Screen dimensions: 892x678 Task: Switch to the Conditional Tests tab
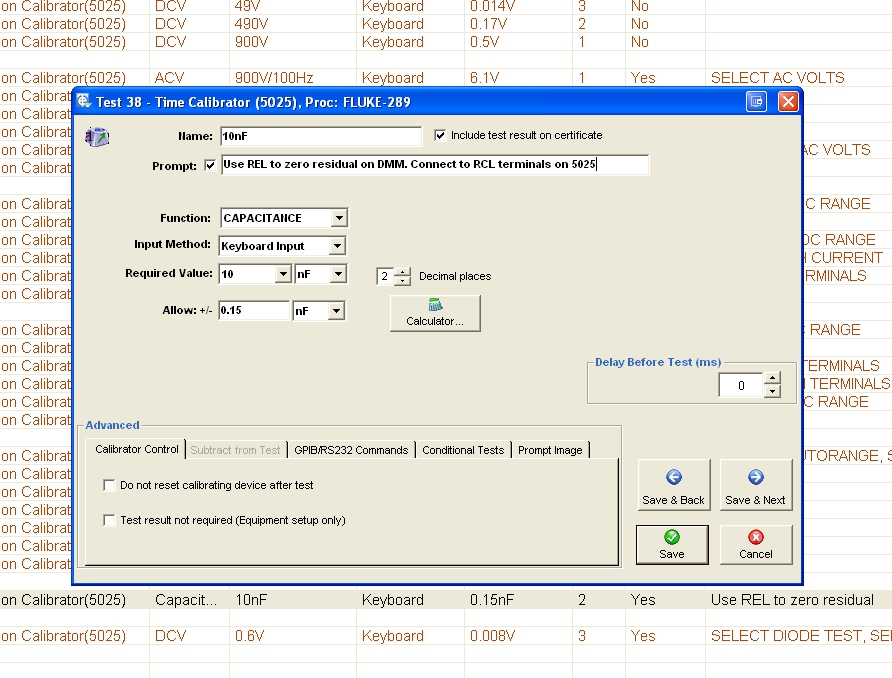coord(463,450)
